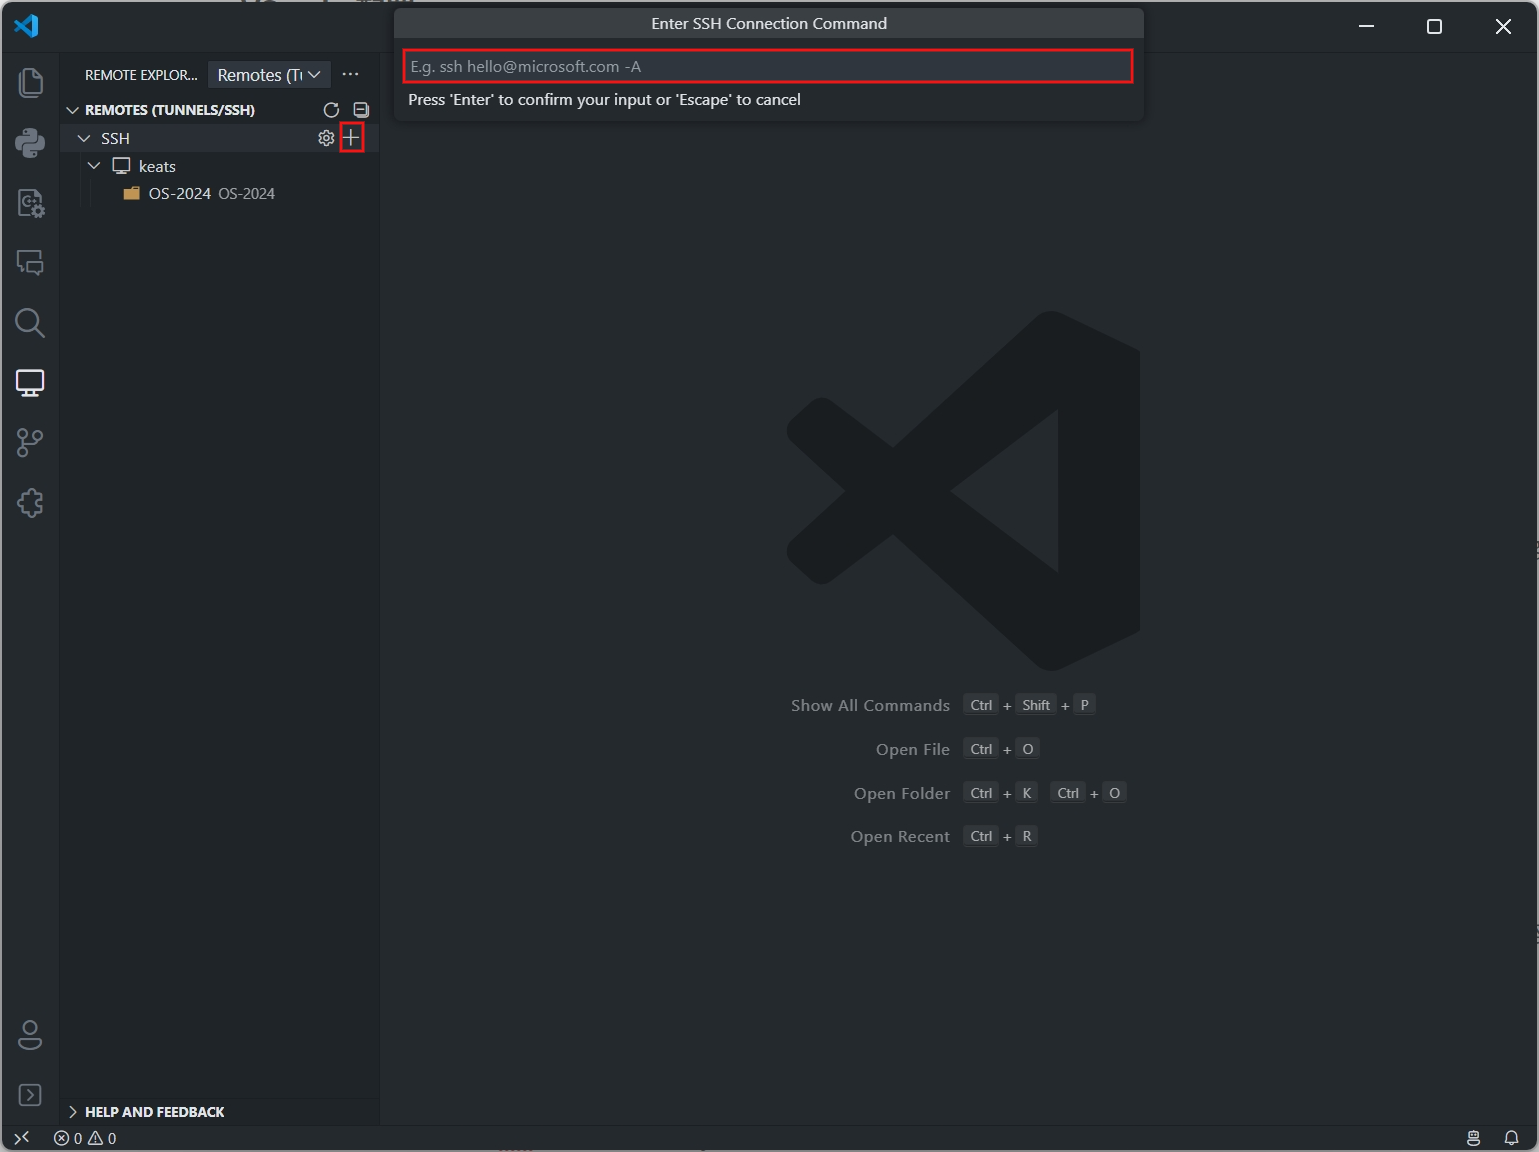Screen dimensions: 1539x1152
Task: Expand the HELP AND FEEDBACK section
Action: click(x=72, y=1112)
